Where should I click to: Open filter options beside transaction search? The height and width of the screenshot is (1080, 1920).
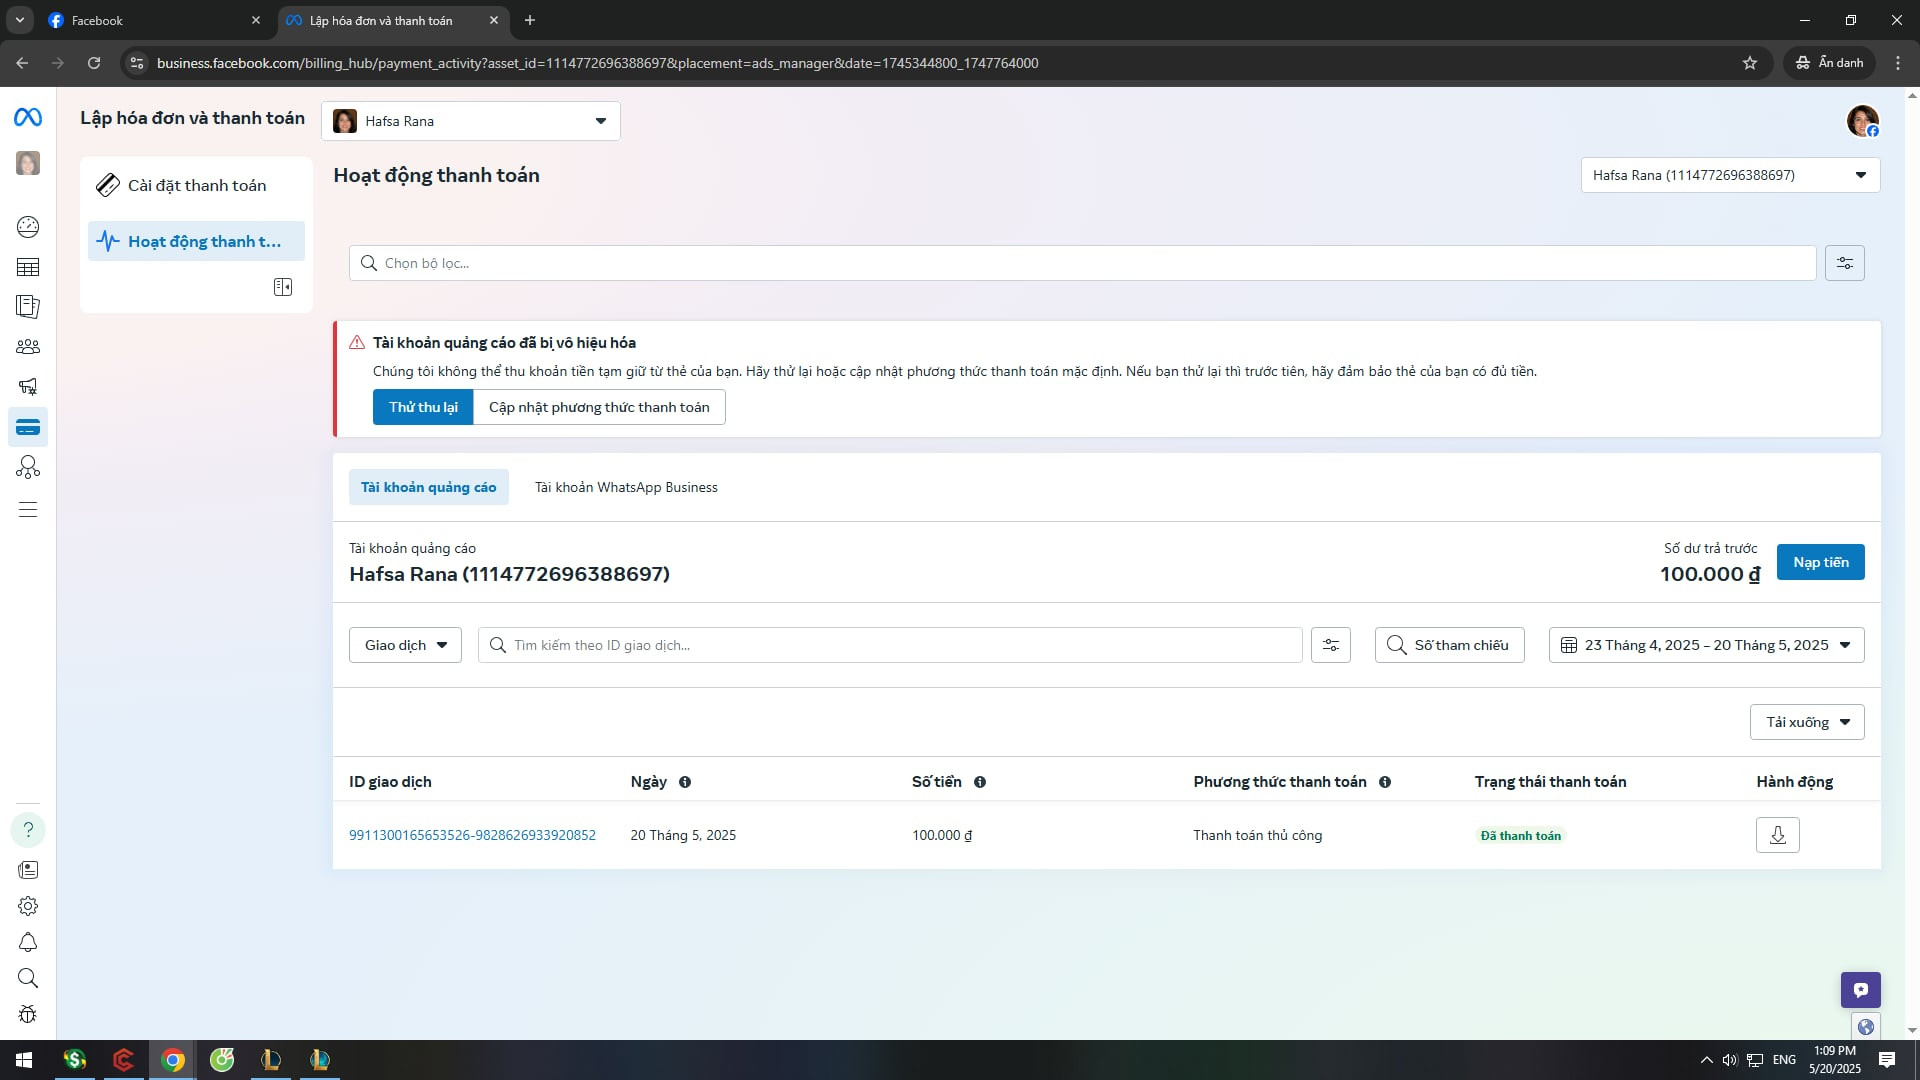tap(1331, 645)
